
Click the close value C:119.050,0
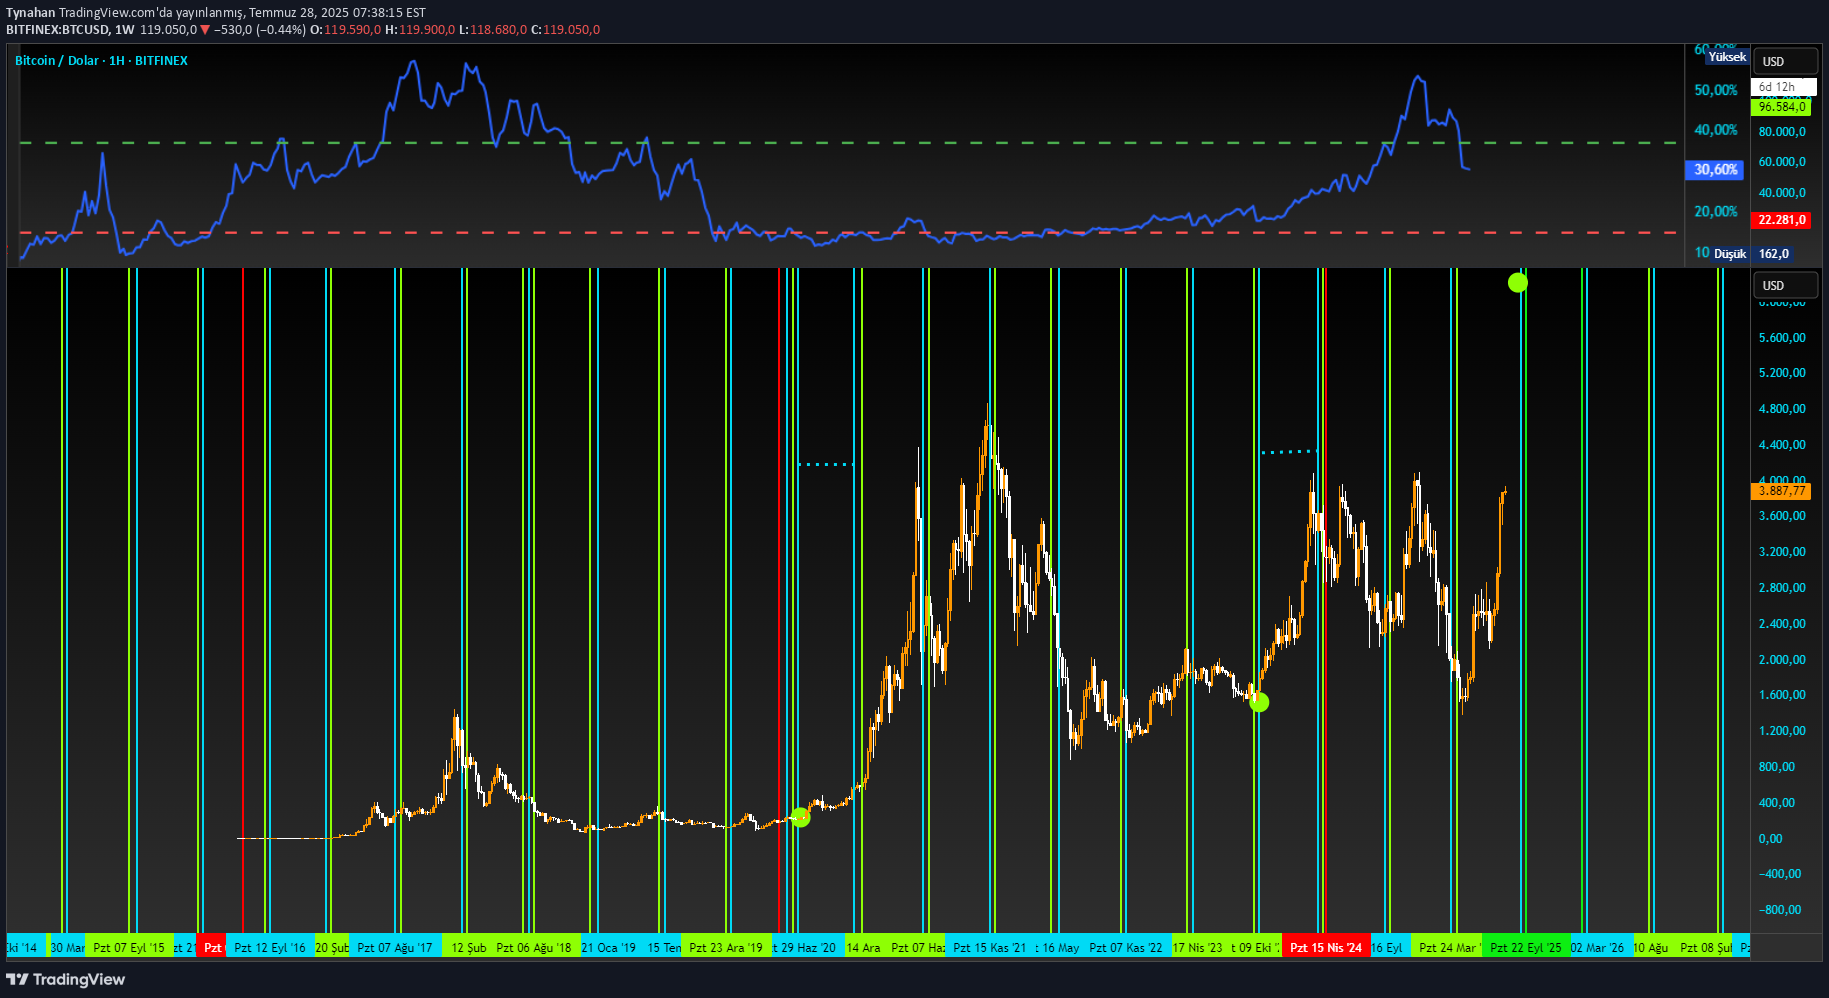(x=565, y=29)
